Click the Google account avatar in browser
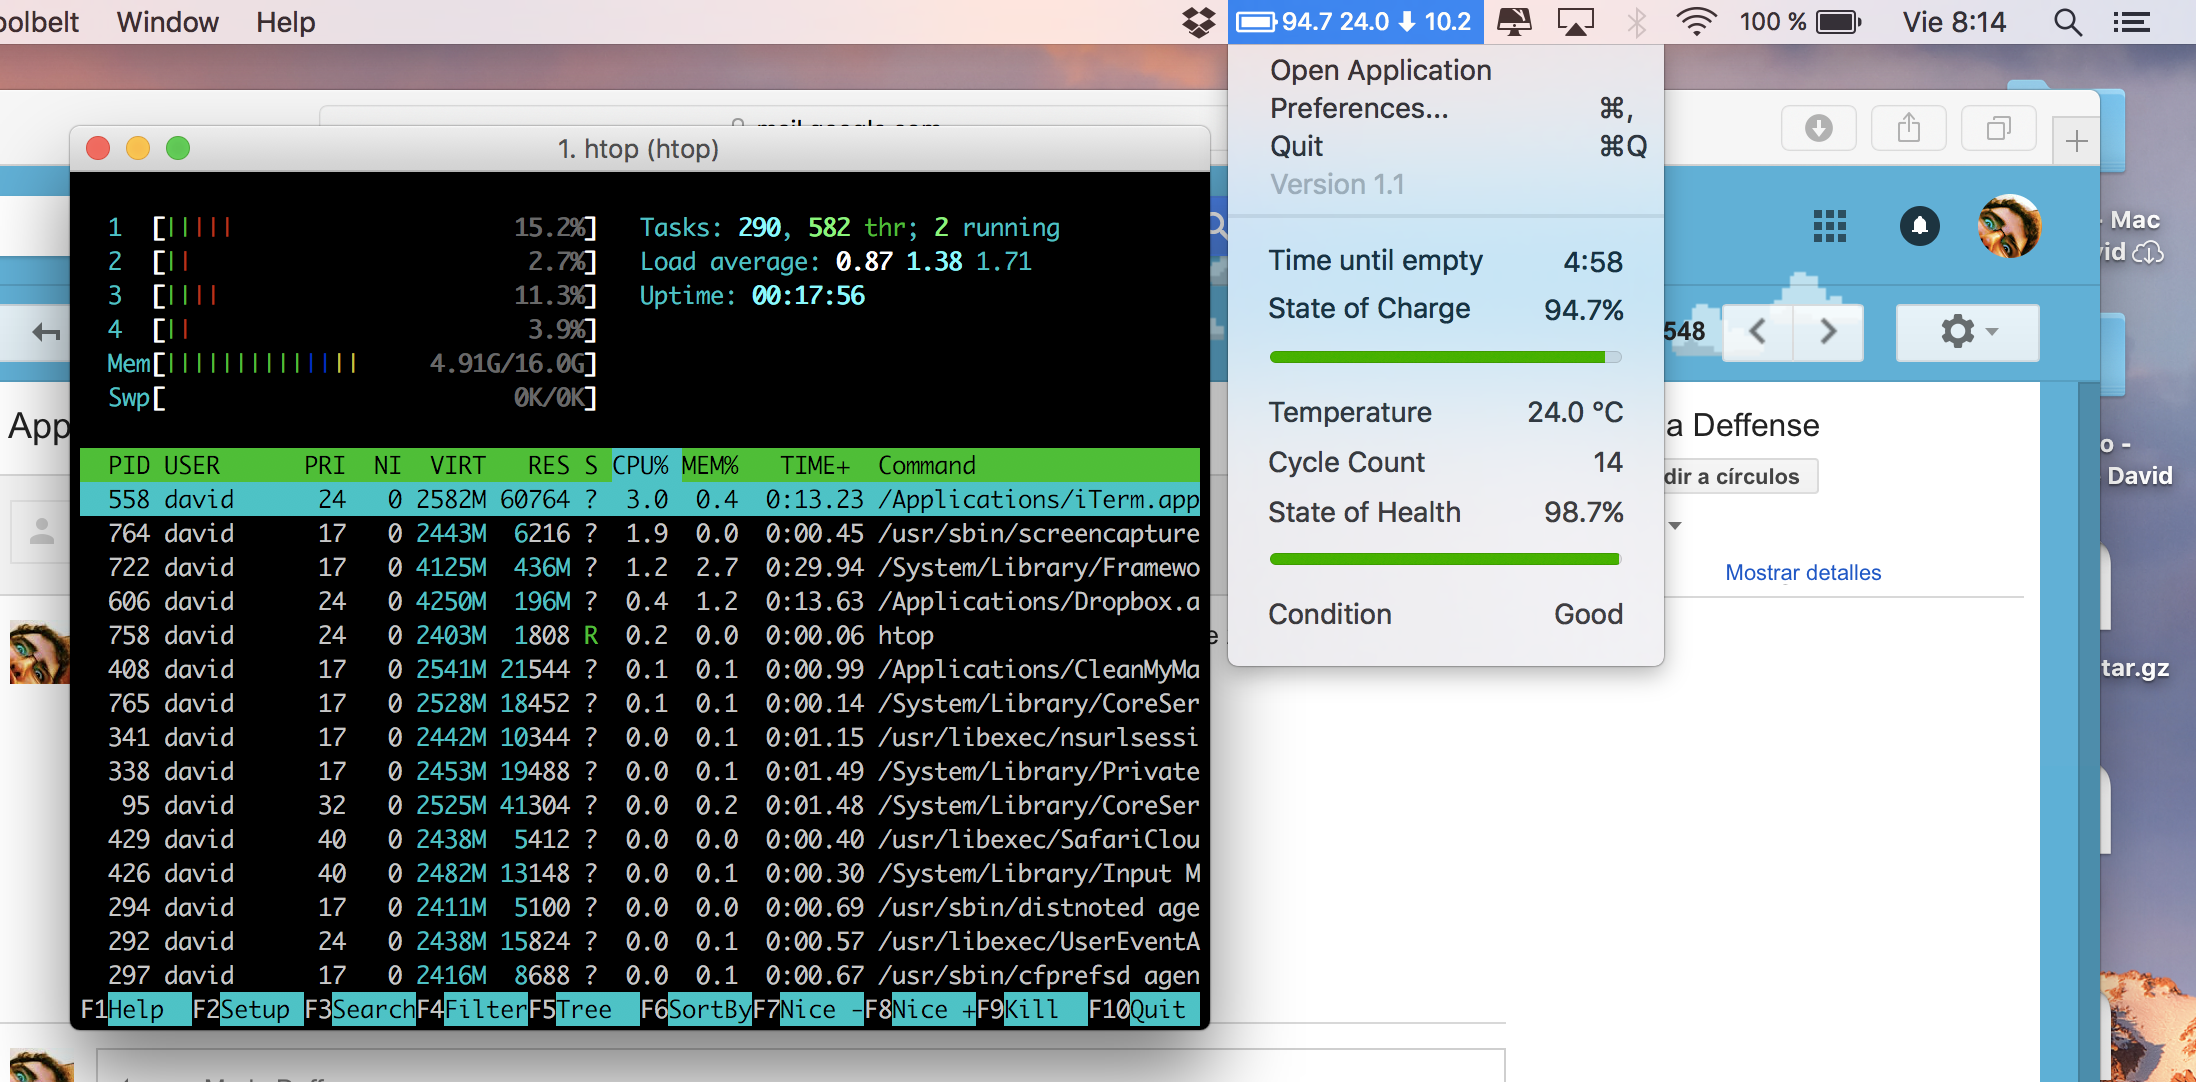Viewport: 2196px width, 1082px height. click(2009, 226)
